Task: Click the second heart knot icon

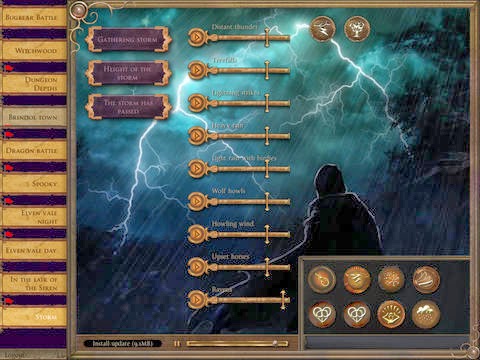Action: (357, 314)
